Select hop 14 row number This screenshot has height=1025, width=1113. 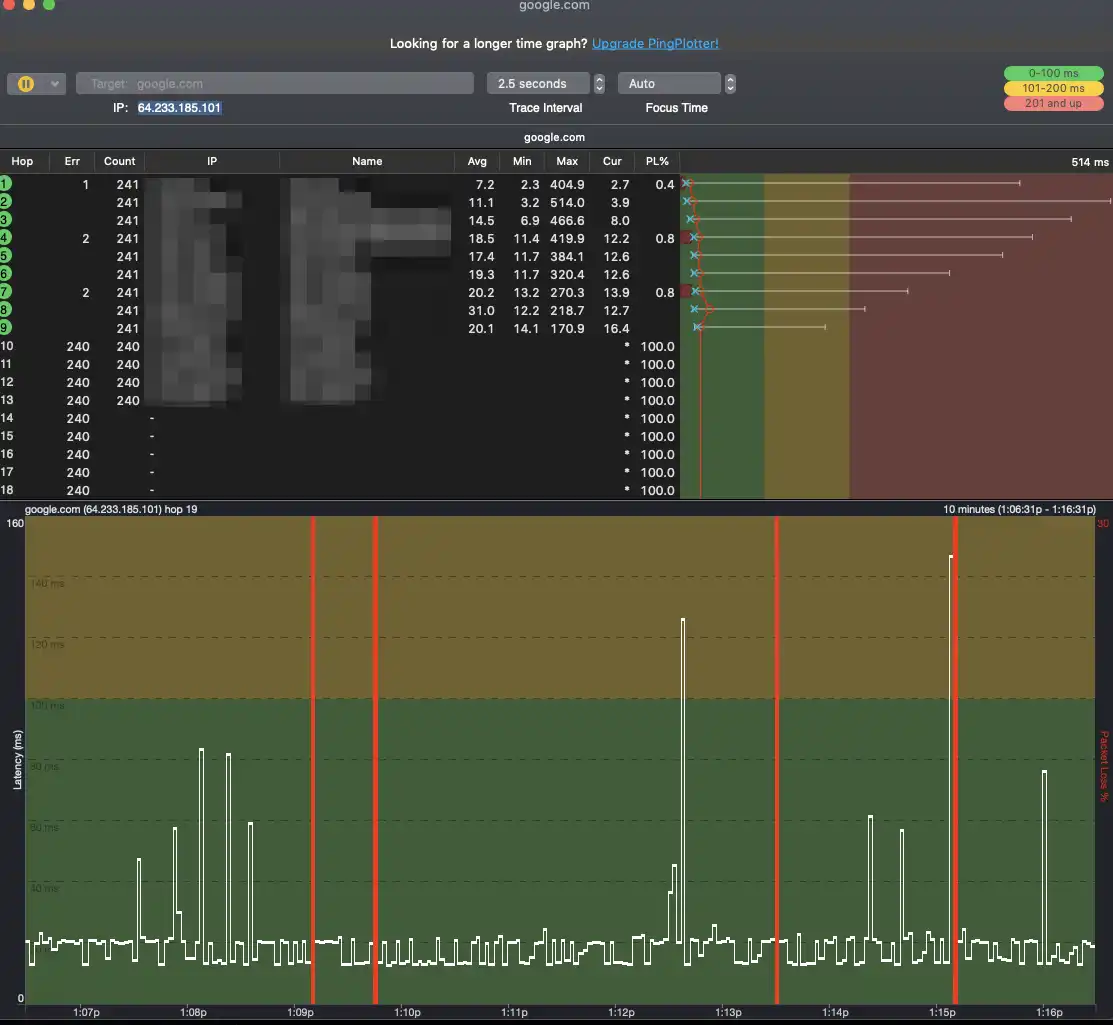(x=6, y=418)
